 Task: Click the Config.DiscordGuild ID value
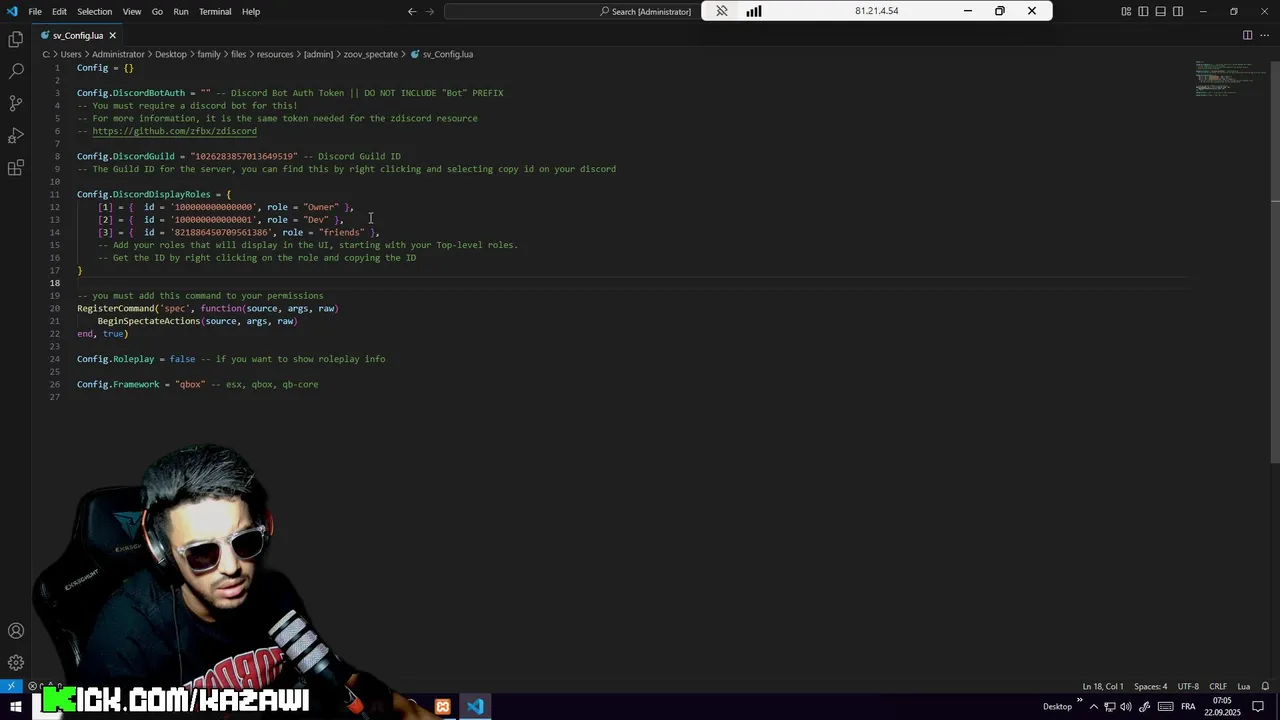pos(244,156)
